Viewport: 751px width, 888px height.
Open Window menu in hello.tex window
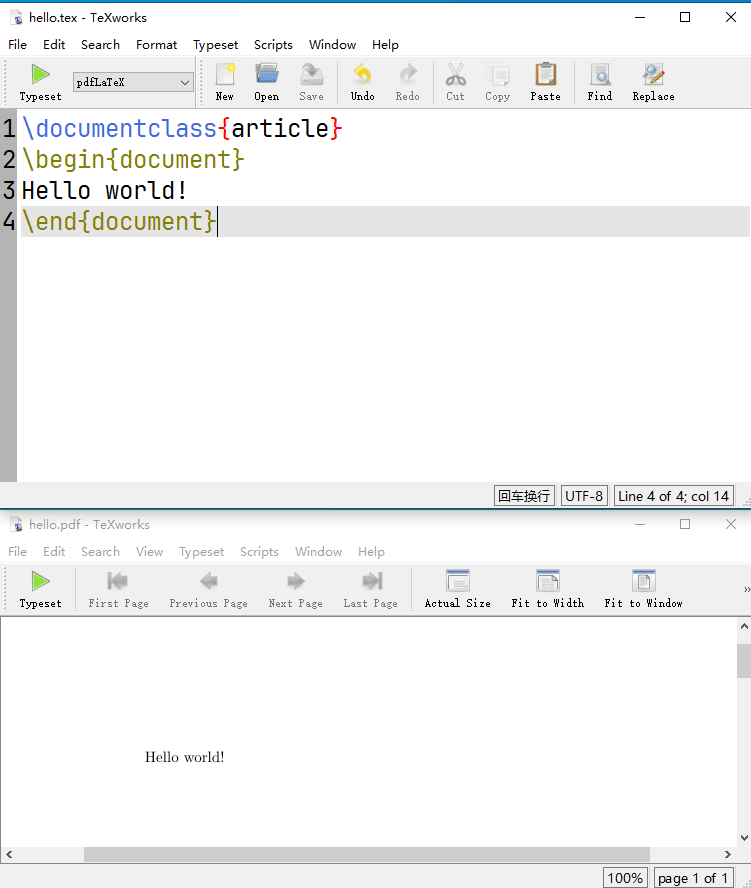point(332,45)
